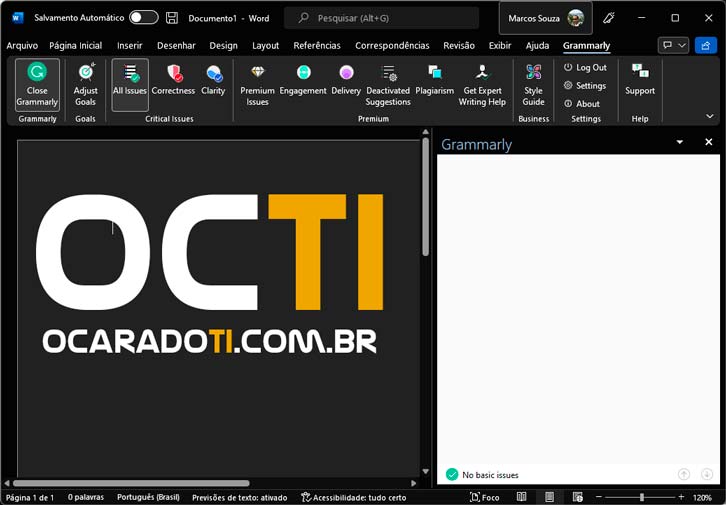The image size is (726, 505).
Task: Zoom out with the minus button
Action: click(597, 497)
